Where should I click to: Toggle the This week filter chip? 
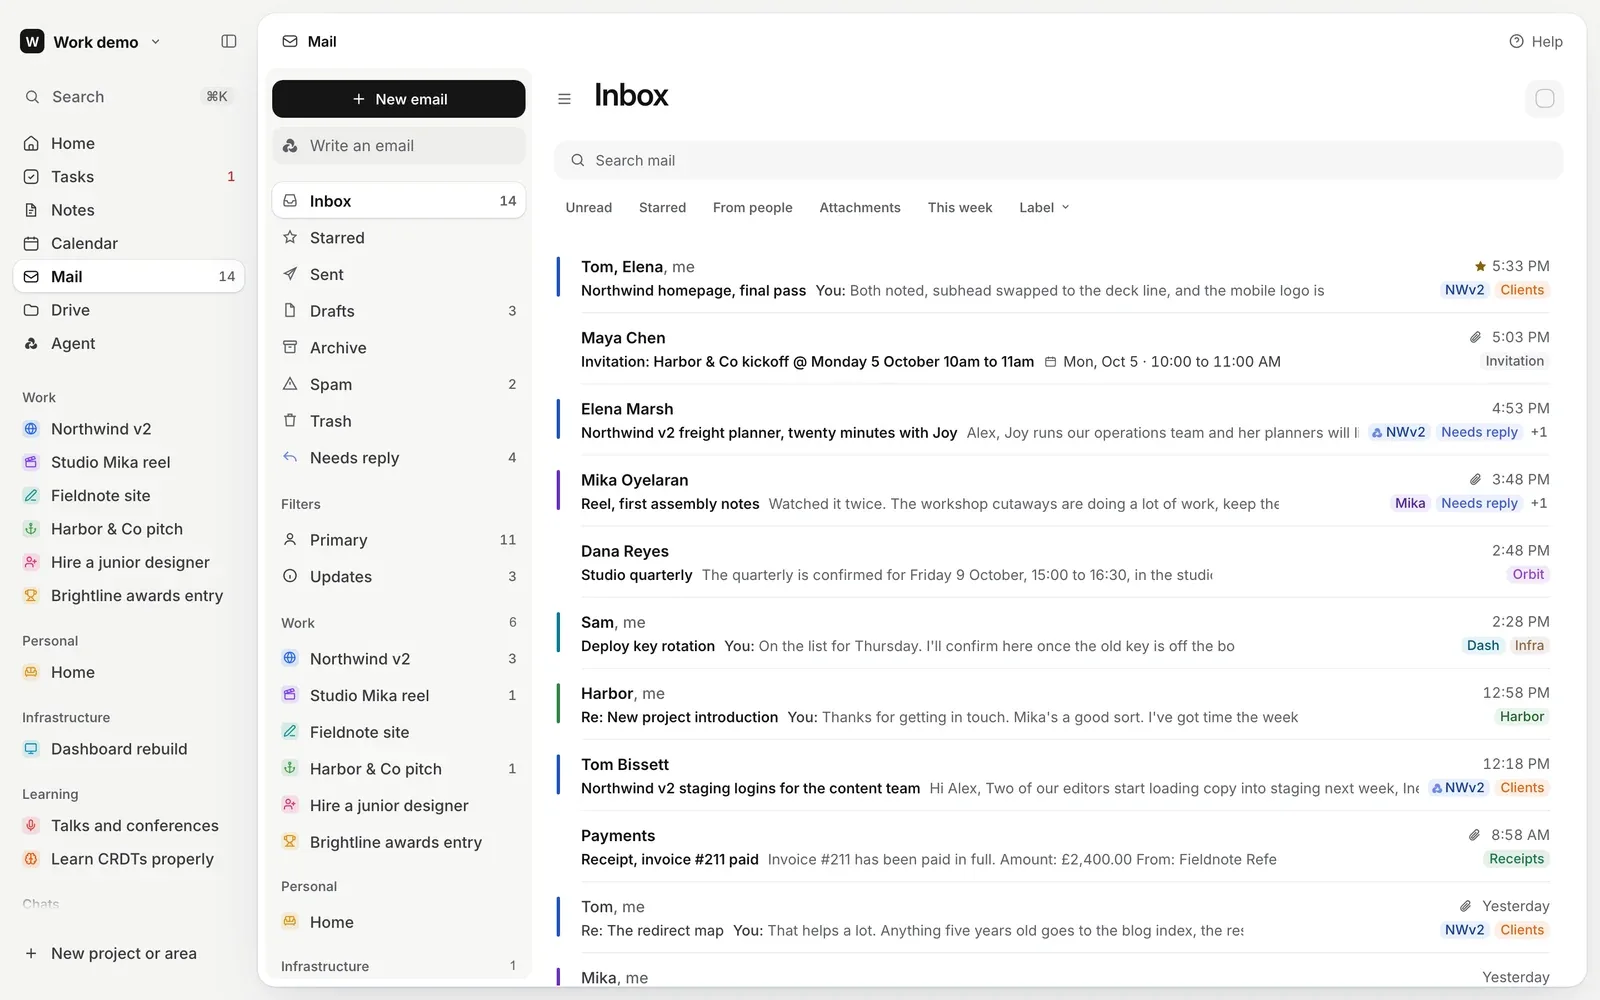click(960, 208)
